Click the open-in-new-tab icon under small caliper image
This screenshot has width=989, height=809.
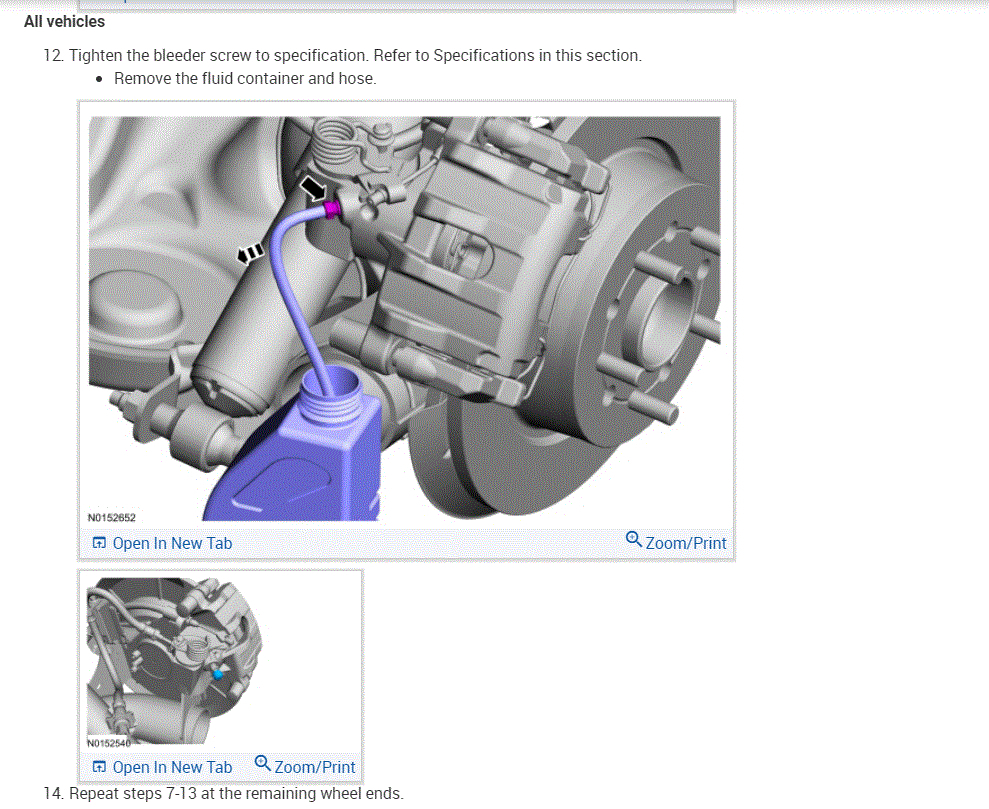[99, 767]
